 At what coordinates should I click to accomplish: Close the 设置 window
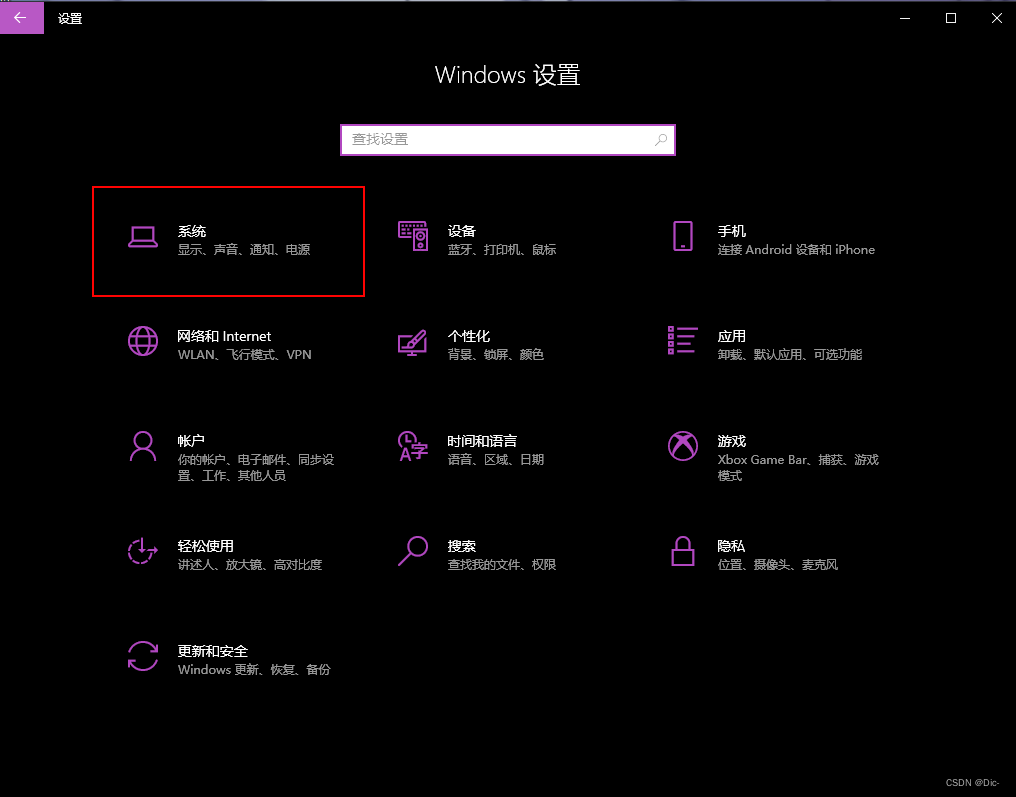click(997, 18)
